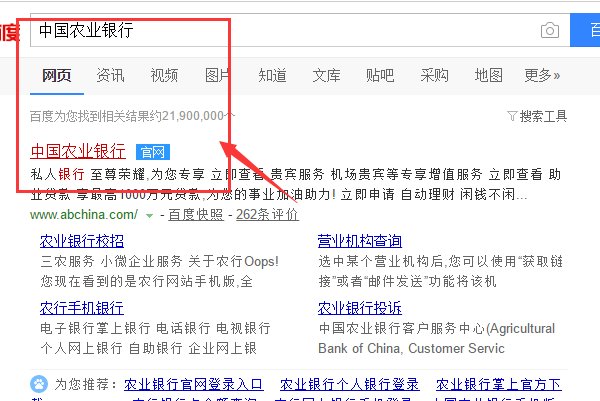Image resolution: width=600 pixels, height=401 pixels.
Task: Switch to the 资讯 tab
Action: pyautogui.click(x=110, y=75)
